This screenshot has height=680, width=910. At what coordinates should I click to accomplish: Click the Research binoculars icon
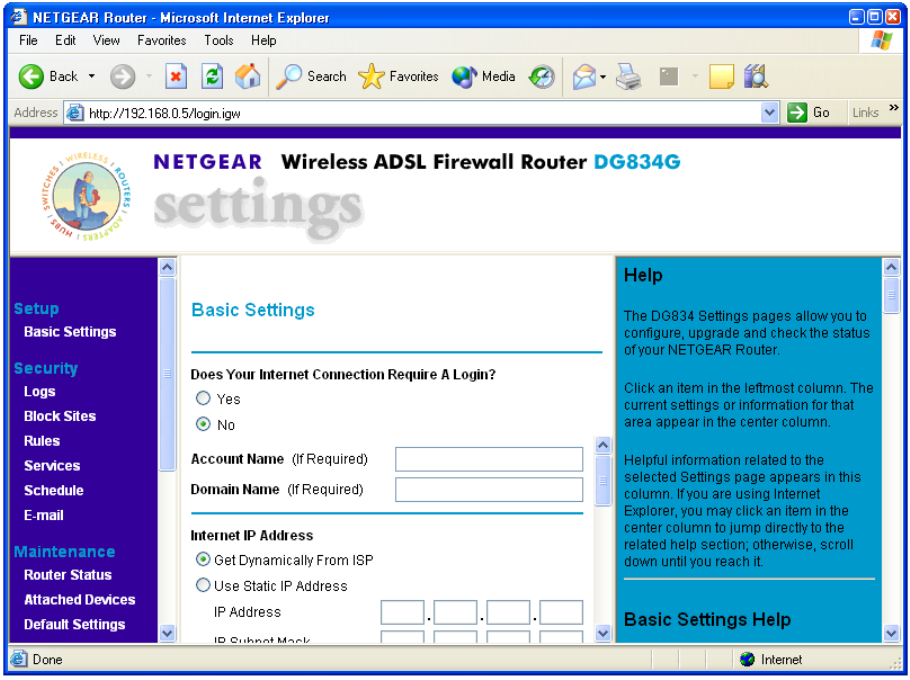[x=756, y=76]
